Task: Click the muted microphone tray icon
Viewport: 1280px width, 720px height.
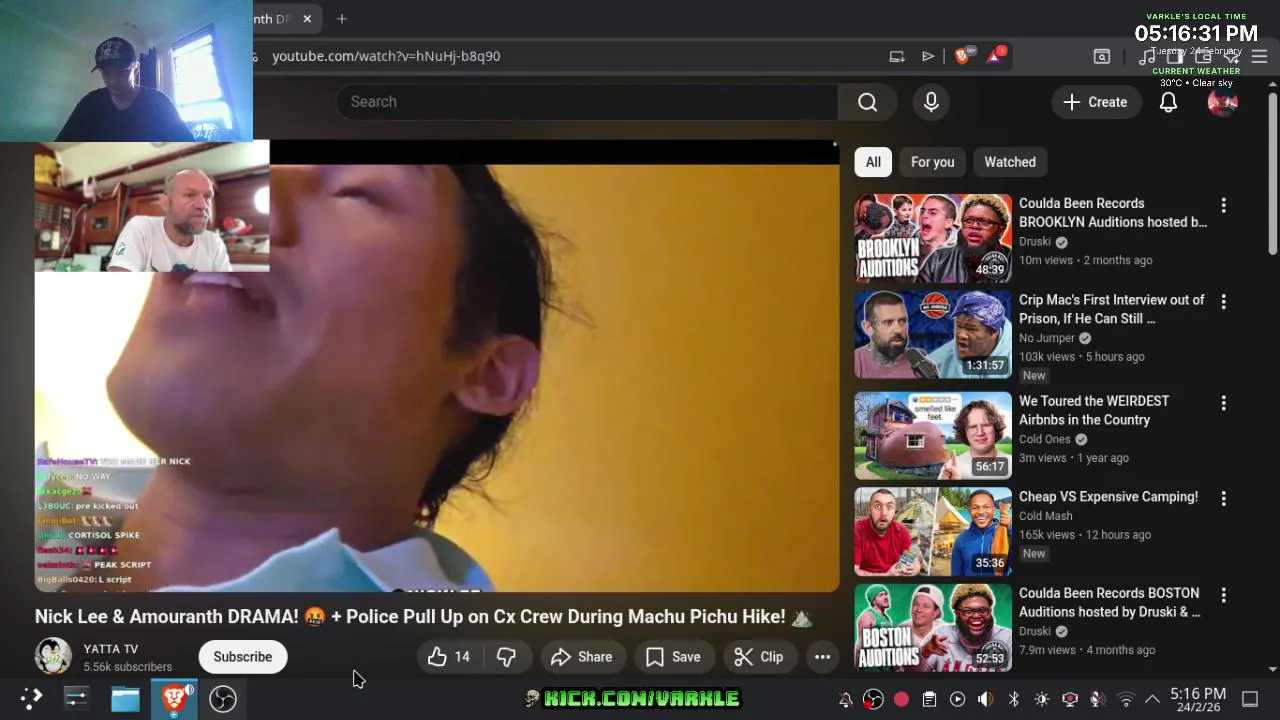Action: click(x=1098, y=699)
